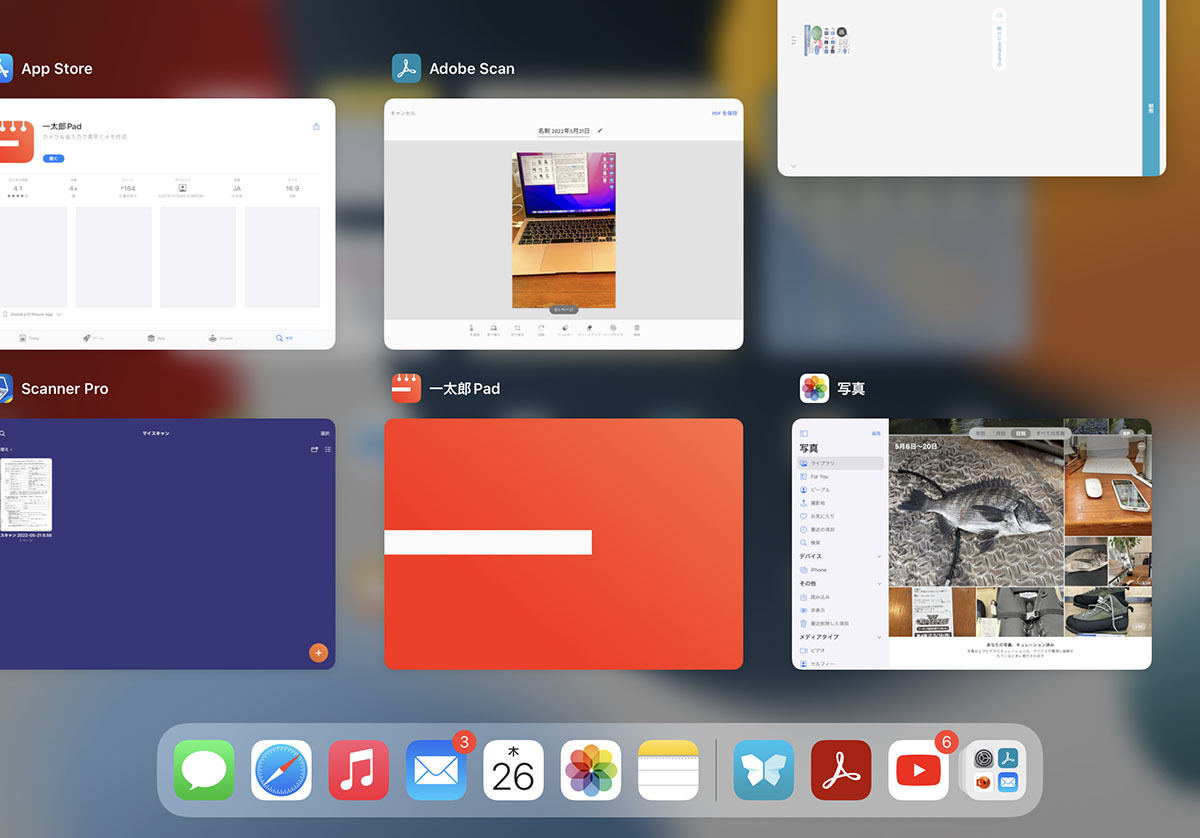Click the 選択 button in Photos
This screenshot has width=1200, height=838.
[1128, 433]
